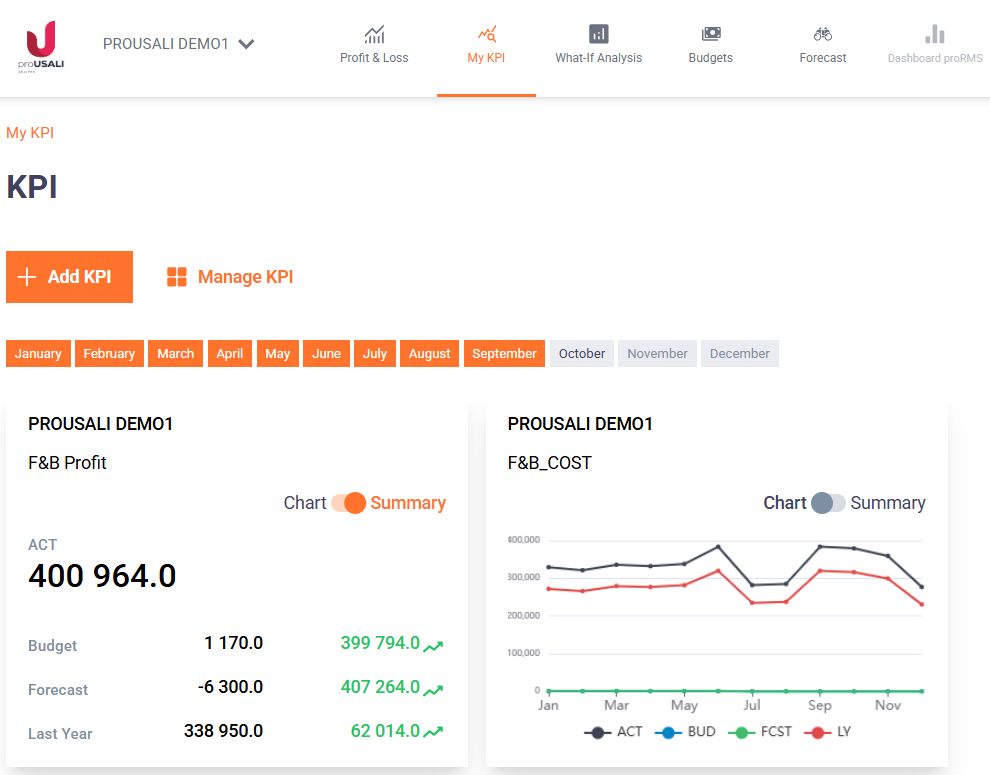990x775 pixels.
Task: Open Profit & Loss chart icon
Action: point(374,35)
